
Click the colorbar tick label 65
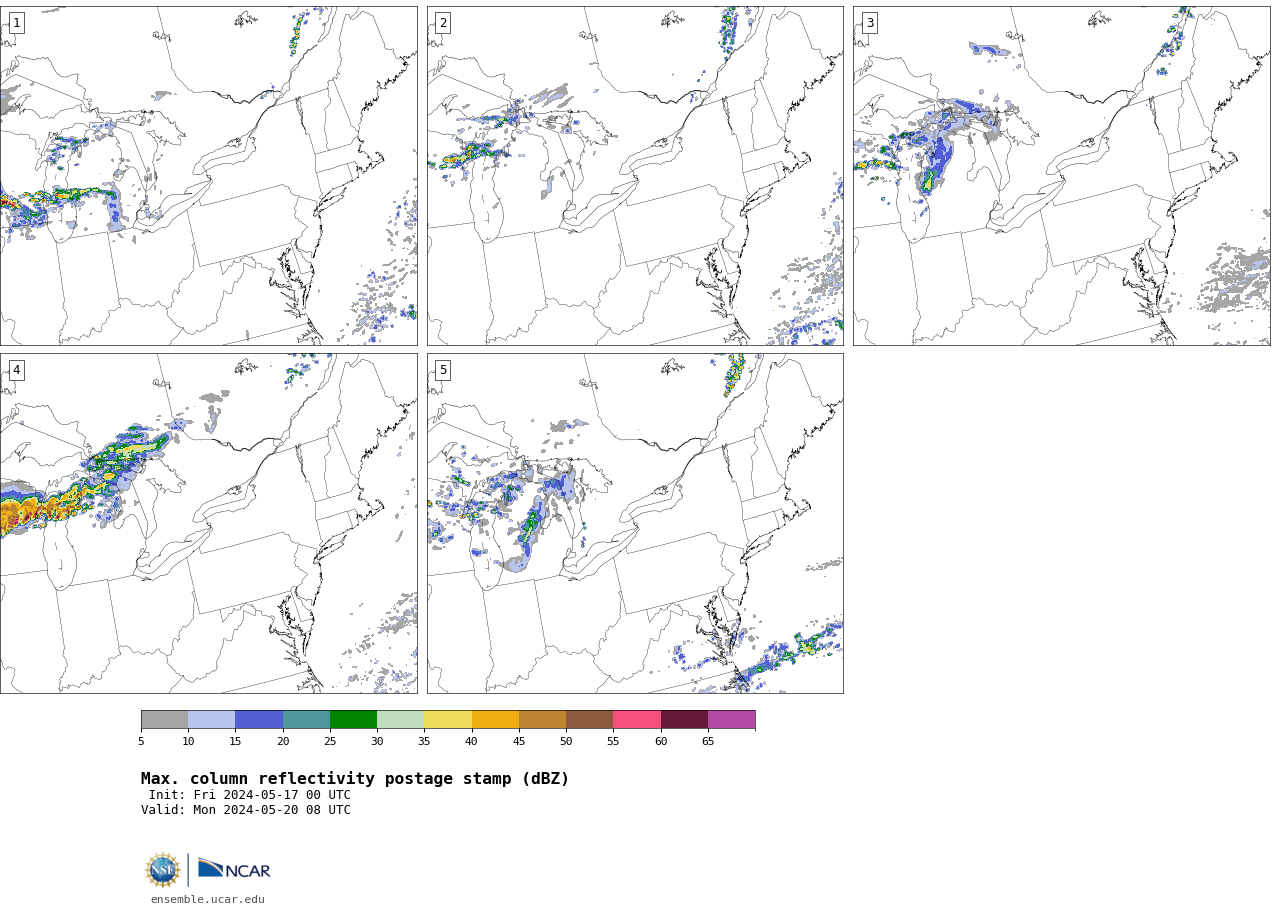(x=708, y=741)
